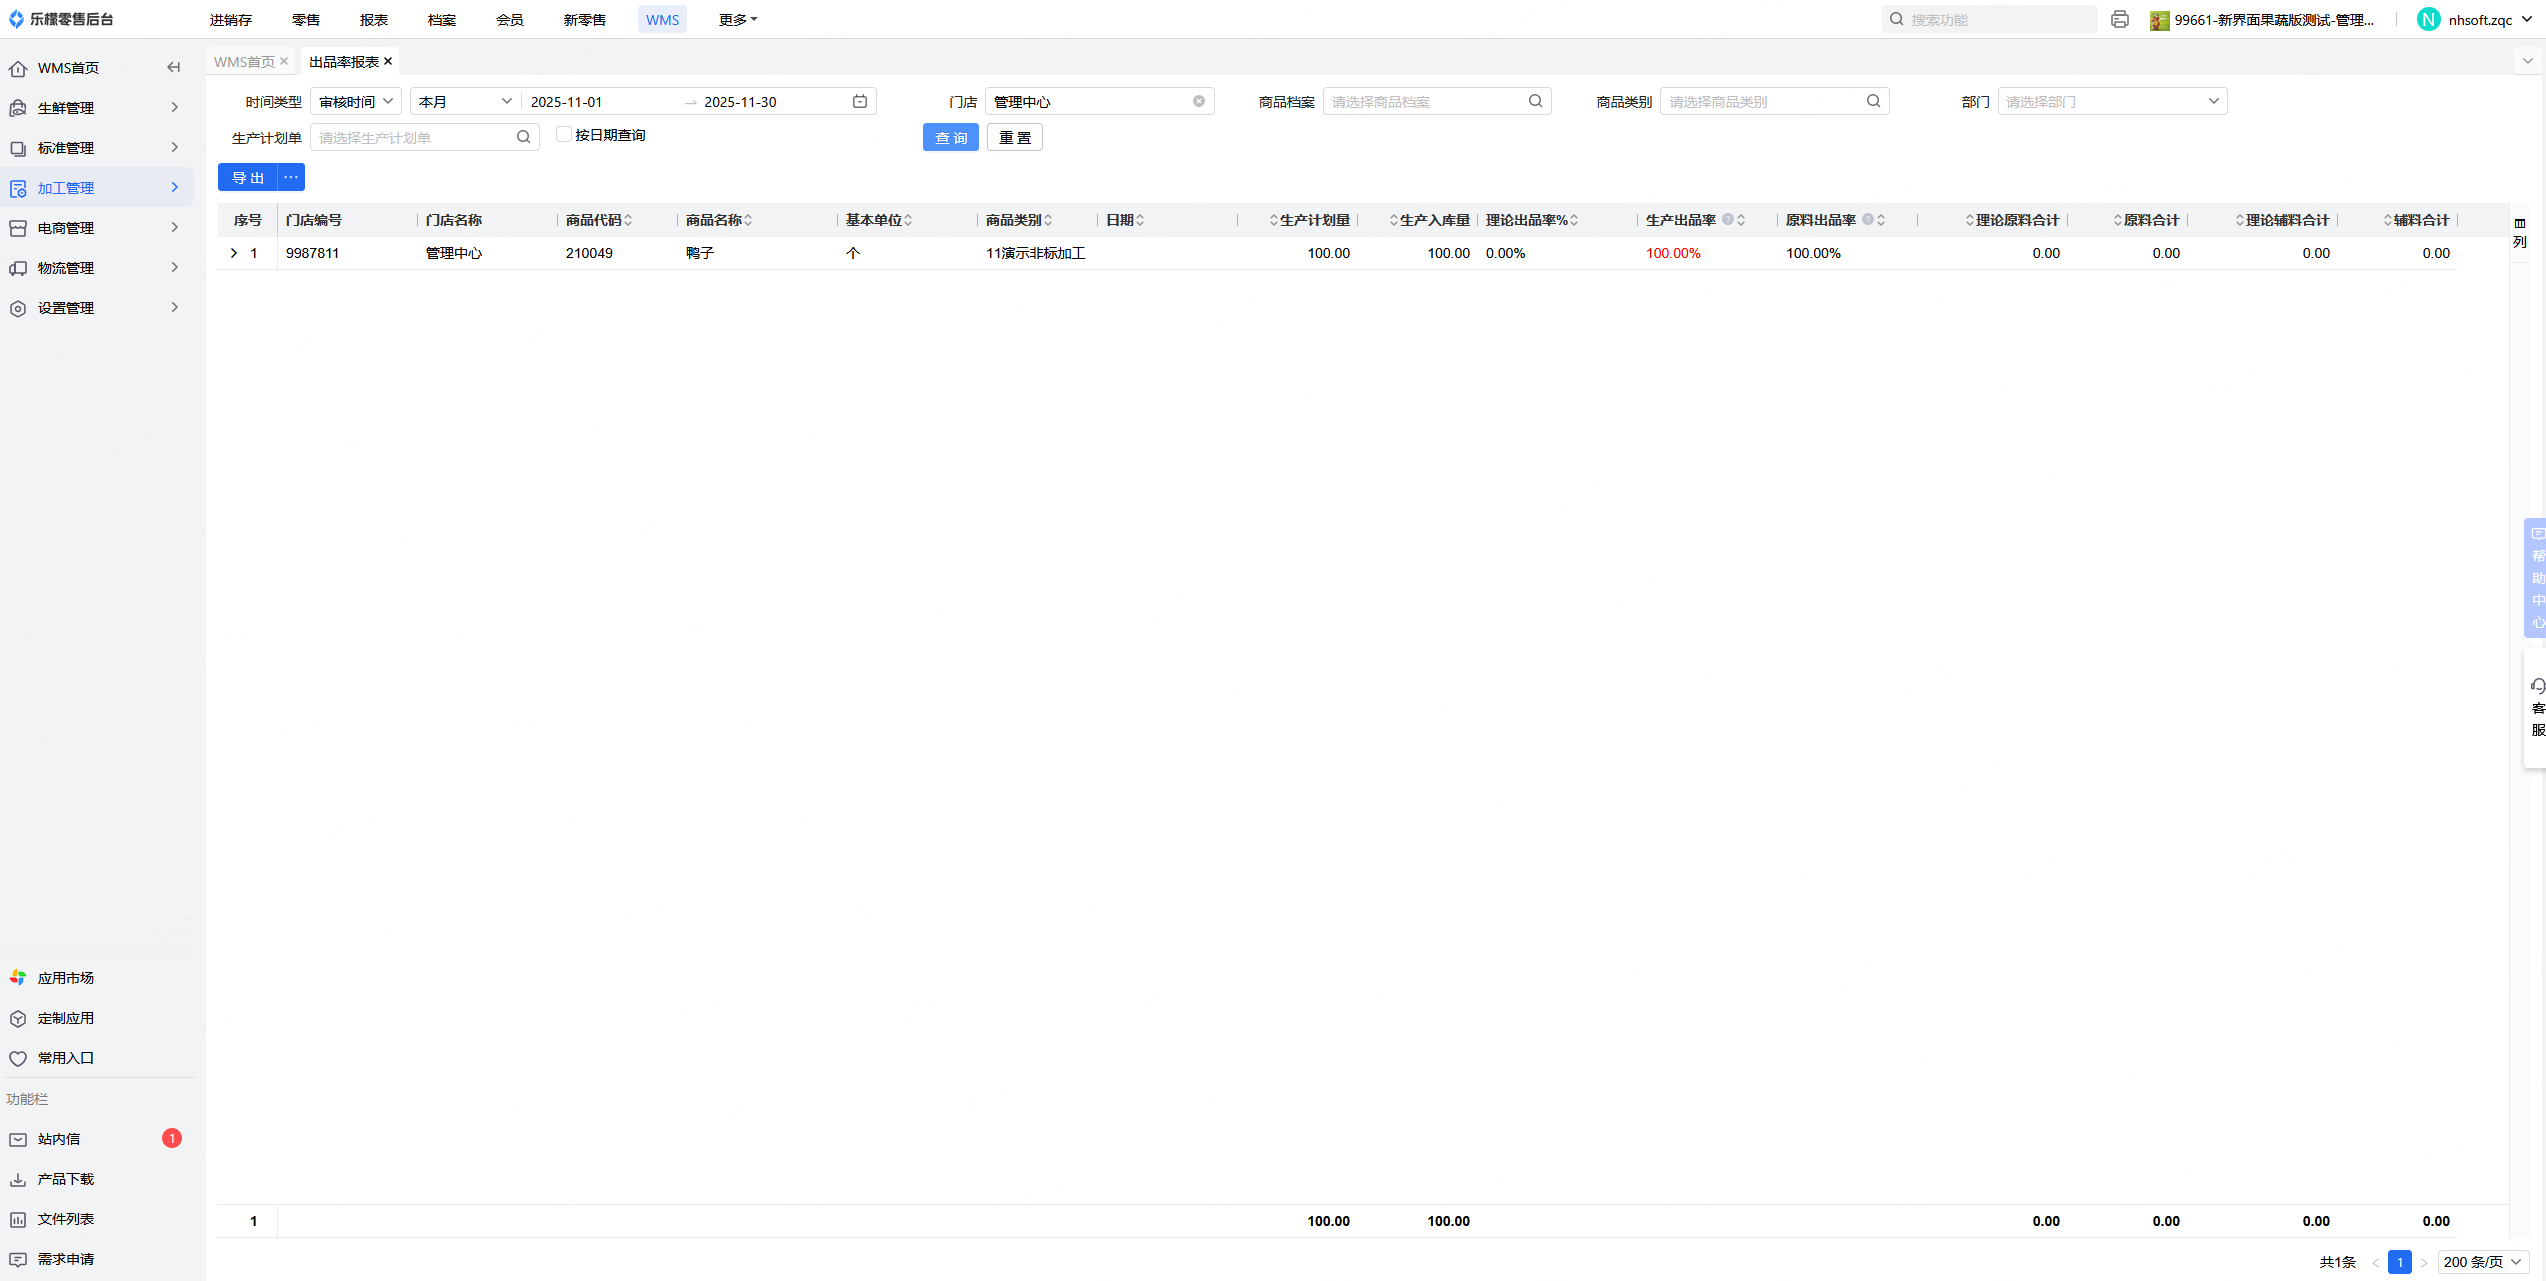Viewport: 2546px width, 1281px height.
Task: Switch to WMS首页 tab
Action: [244, 62]
